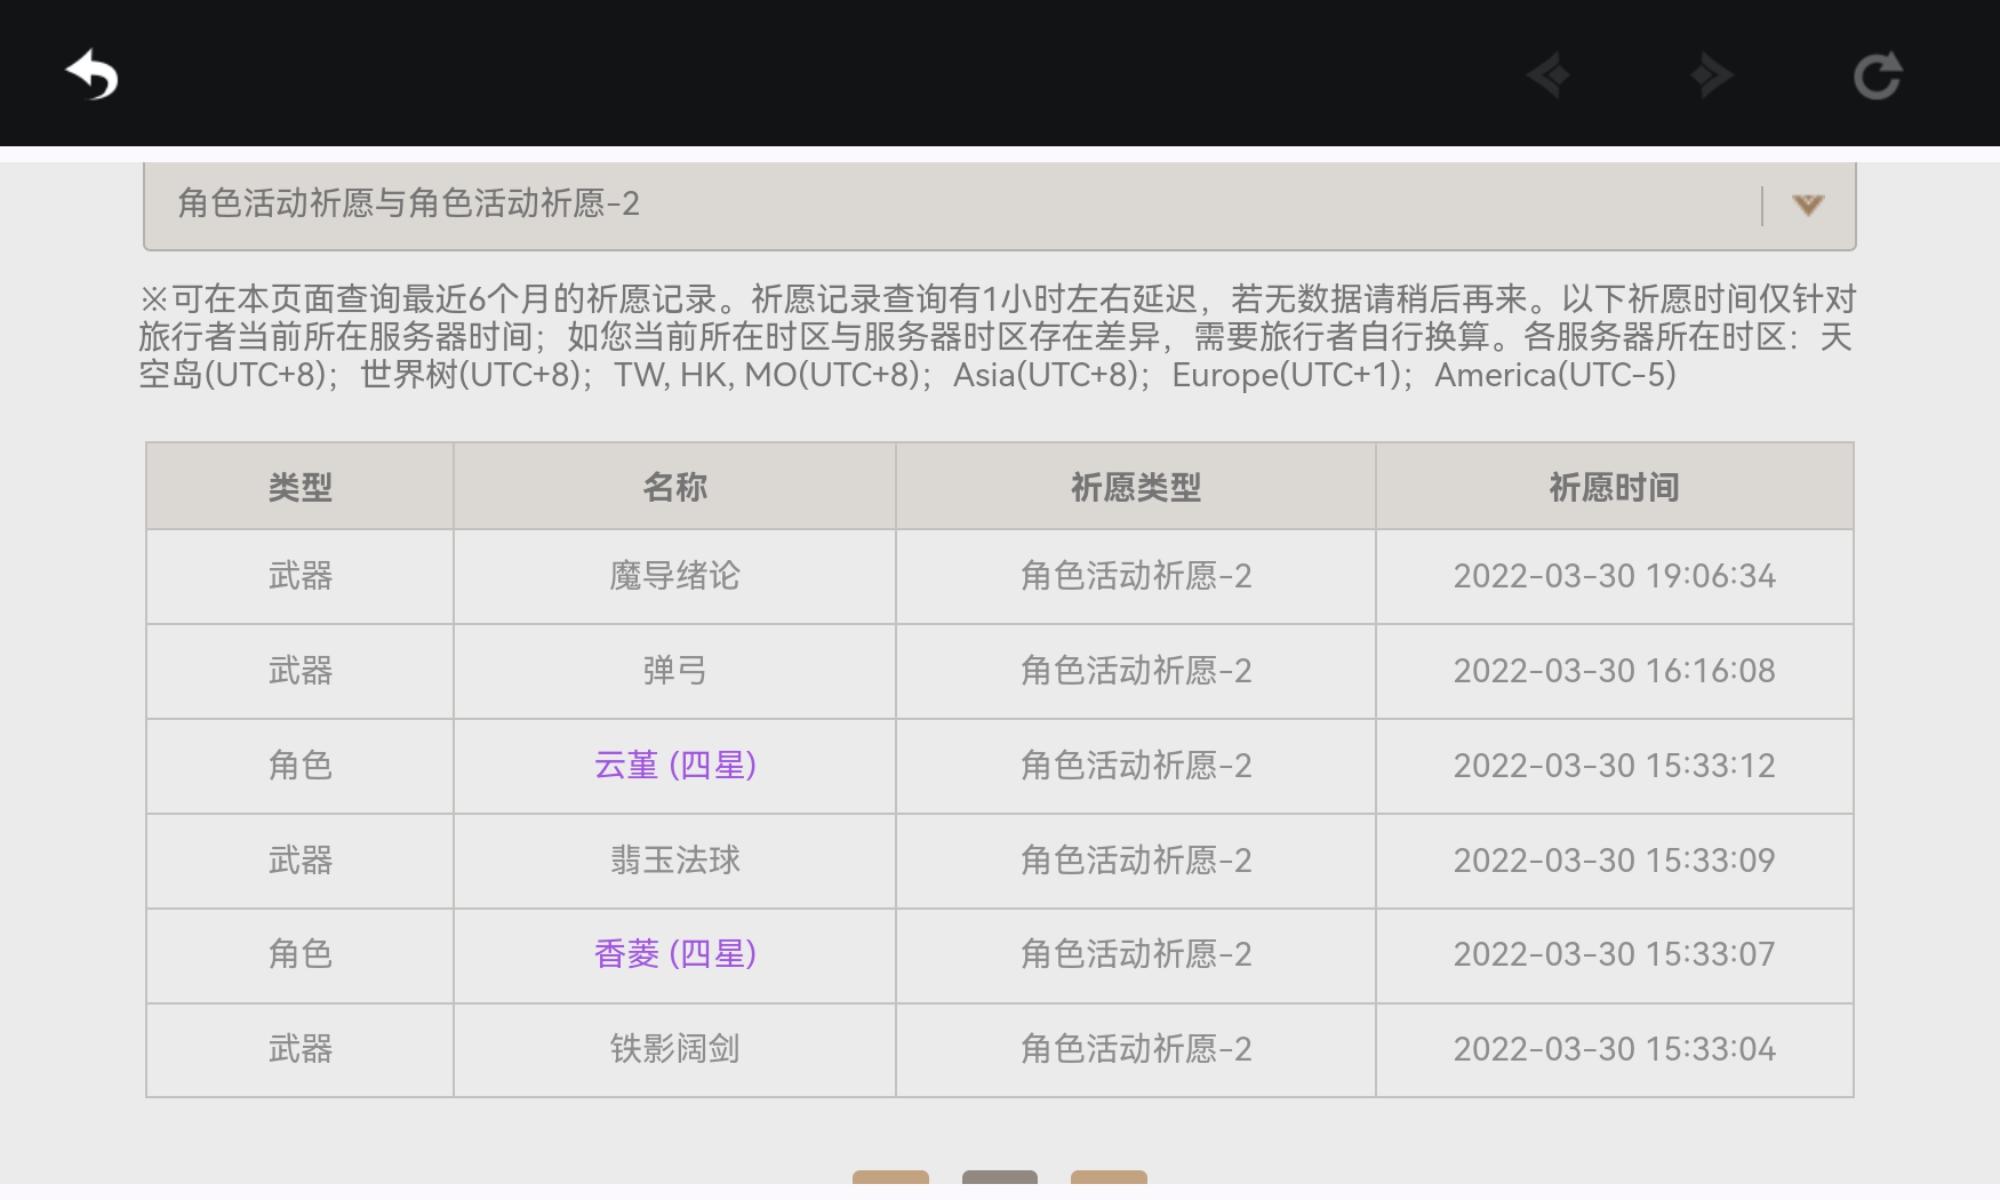
Task: Click the notice text about 6个月的祈愿记录
Action: pos(998,337)
